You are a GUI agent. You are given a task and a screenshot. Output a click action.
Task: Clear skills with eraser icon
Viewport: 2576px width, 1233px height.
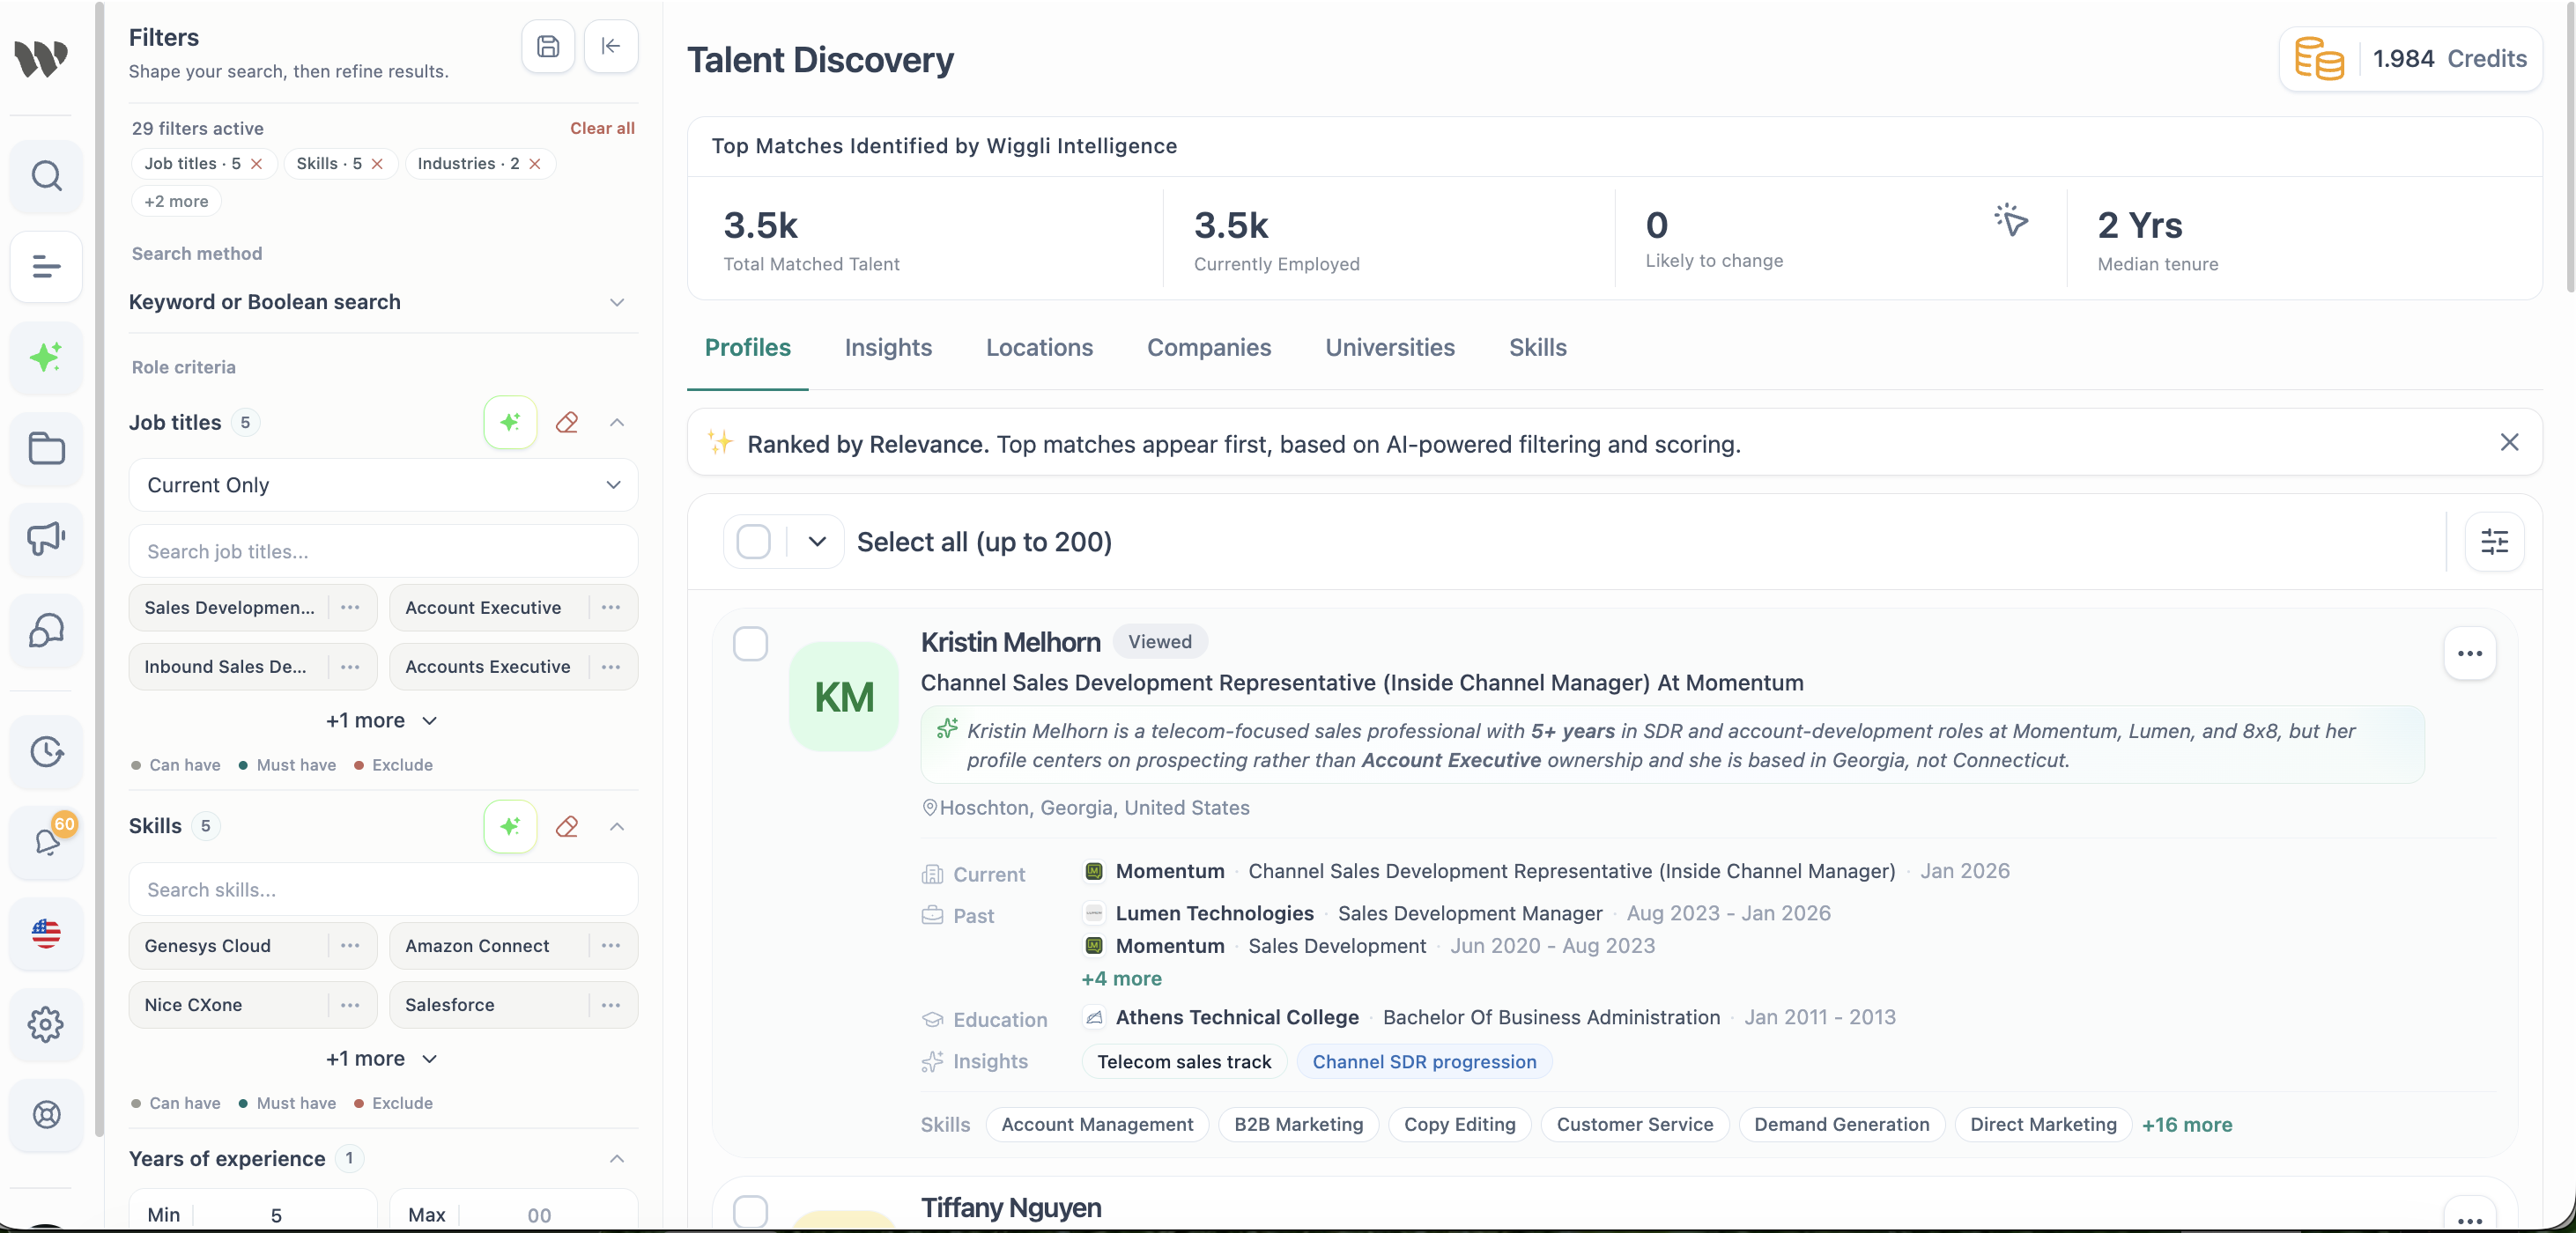point(567,826)
